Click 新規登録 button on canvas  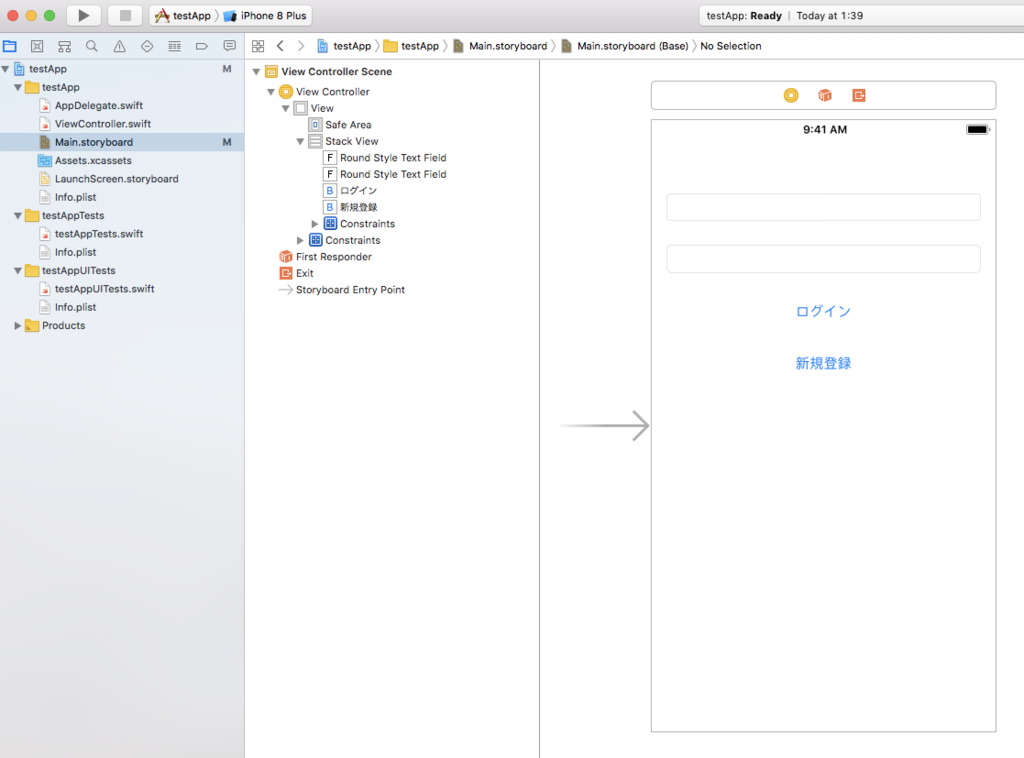823,363
